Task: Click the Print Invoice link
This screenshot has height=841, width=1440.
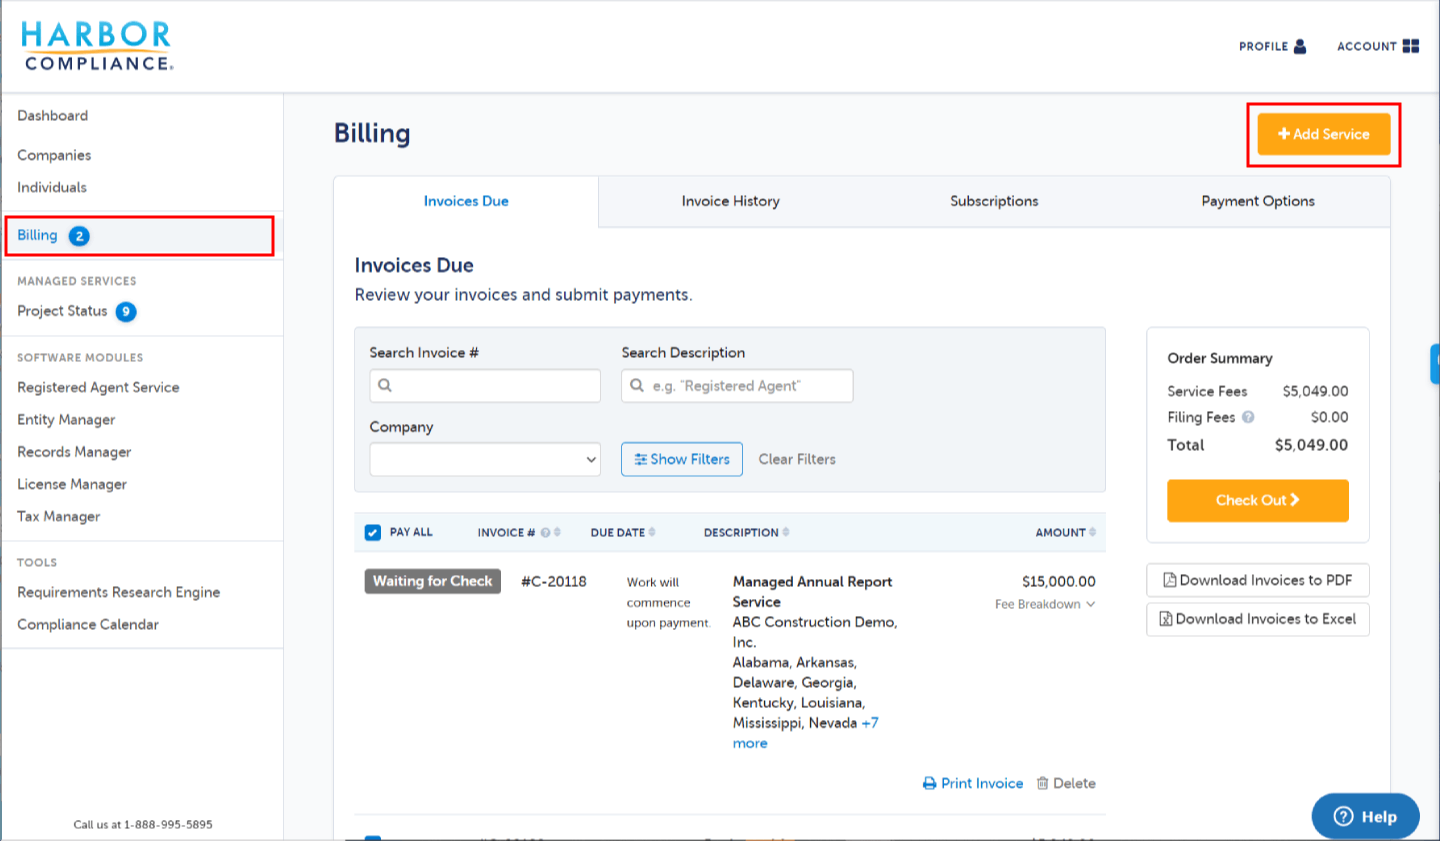Action: click(973, 784)
